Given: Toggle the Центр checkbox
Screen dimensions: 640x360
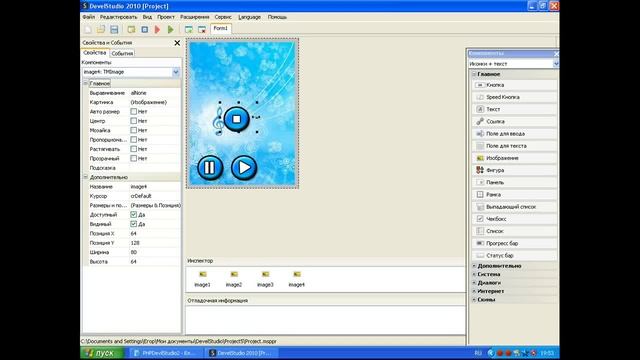Looking at the screenshot, I should click(x=133, y=121).
